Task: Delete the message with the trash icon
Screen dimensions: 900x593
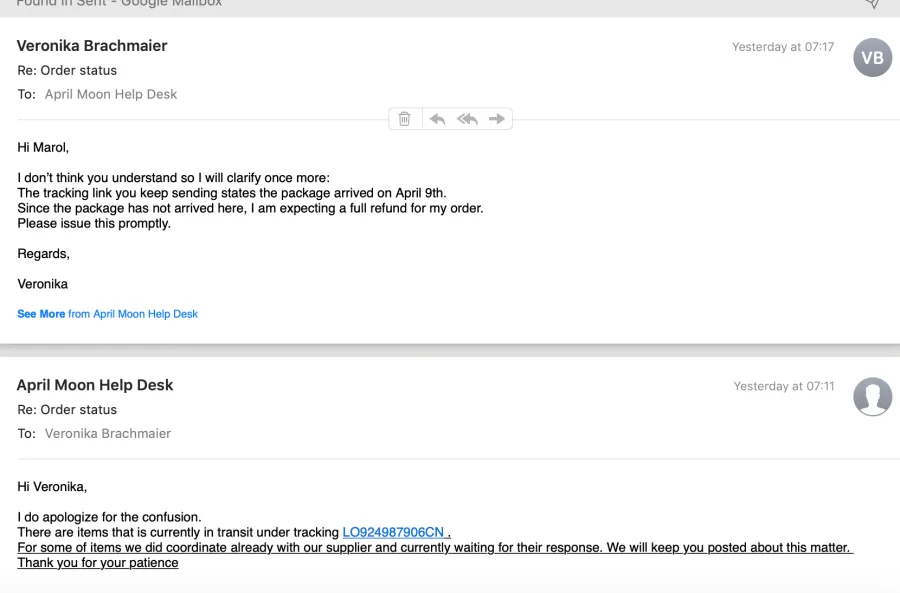Action: click(x=405, y=119)
